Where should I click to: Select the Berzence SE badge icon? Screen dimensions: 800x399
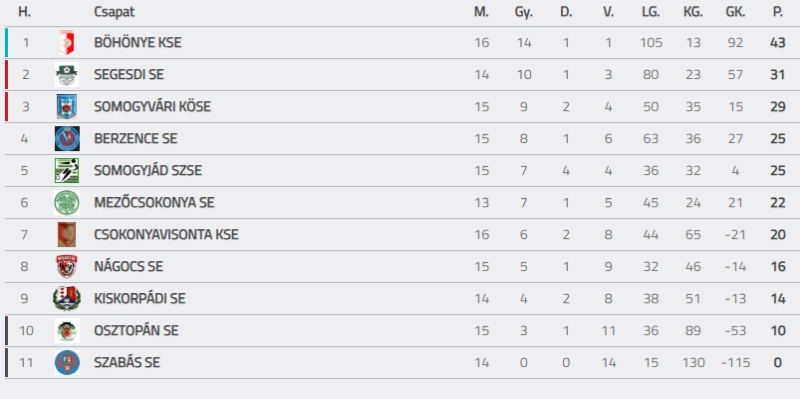pyautogui.click(x=67, y=138)
